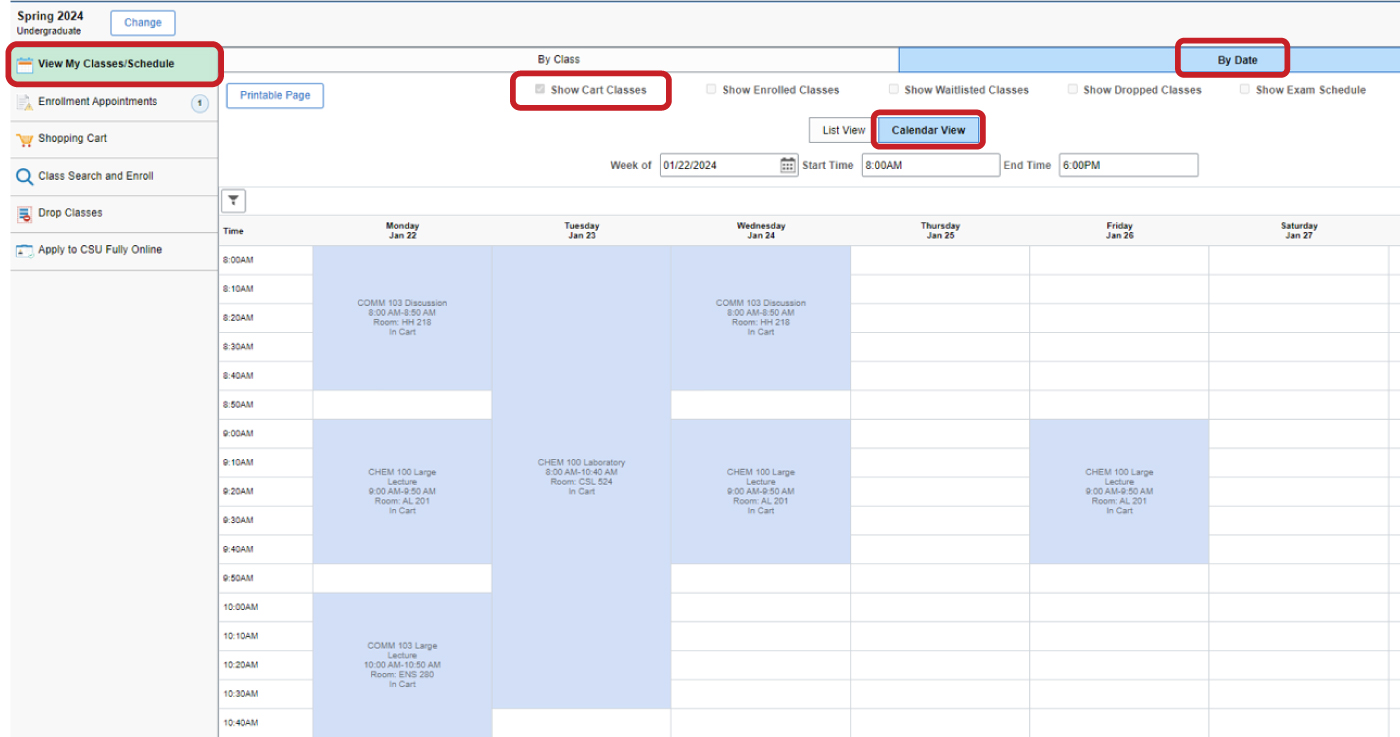This screenshot has height=737, width=1400.
Task: Click the Shopping Cart icon
Action: click(x=25, y=139)
